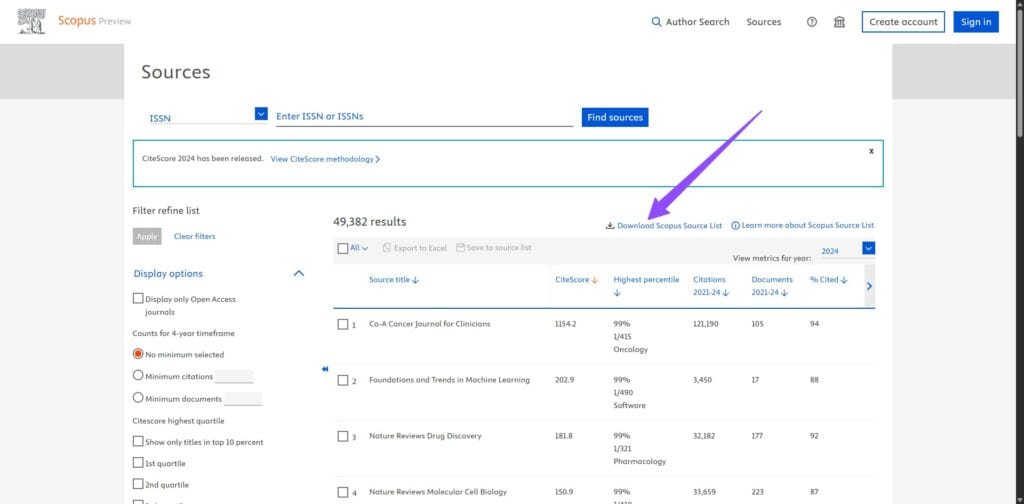Click the Minimum citations number field
Image resolution: width=1024 pixels, height=504 pixels.
point(234,376)
